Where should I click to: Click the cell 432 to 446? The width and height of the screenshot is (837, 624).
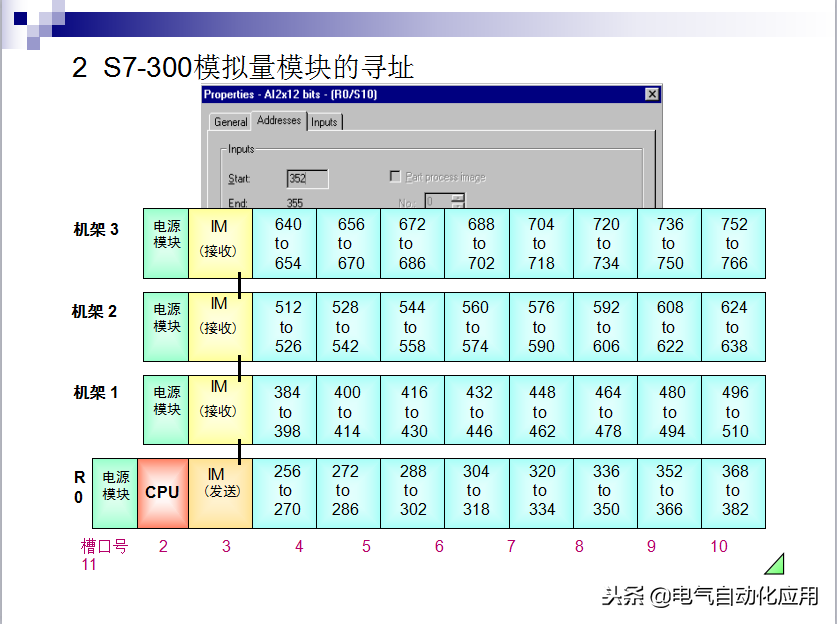point(477,410)
